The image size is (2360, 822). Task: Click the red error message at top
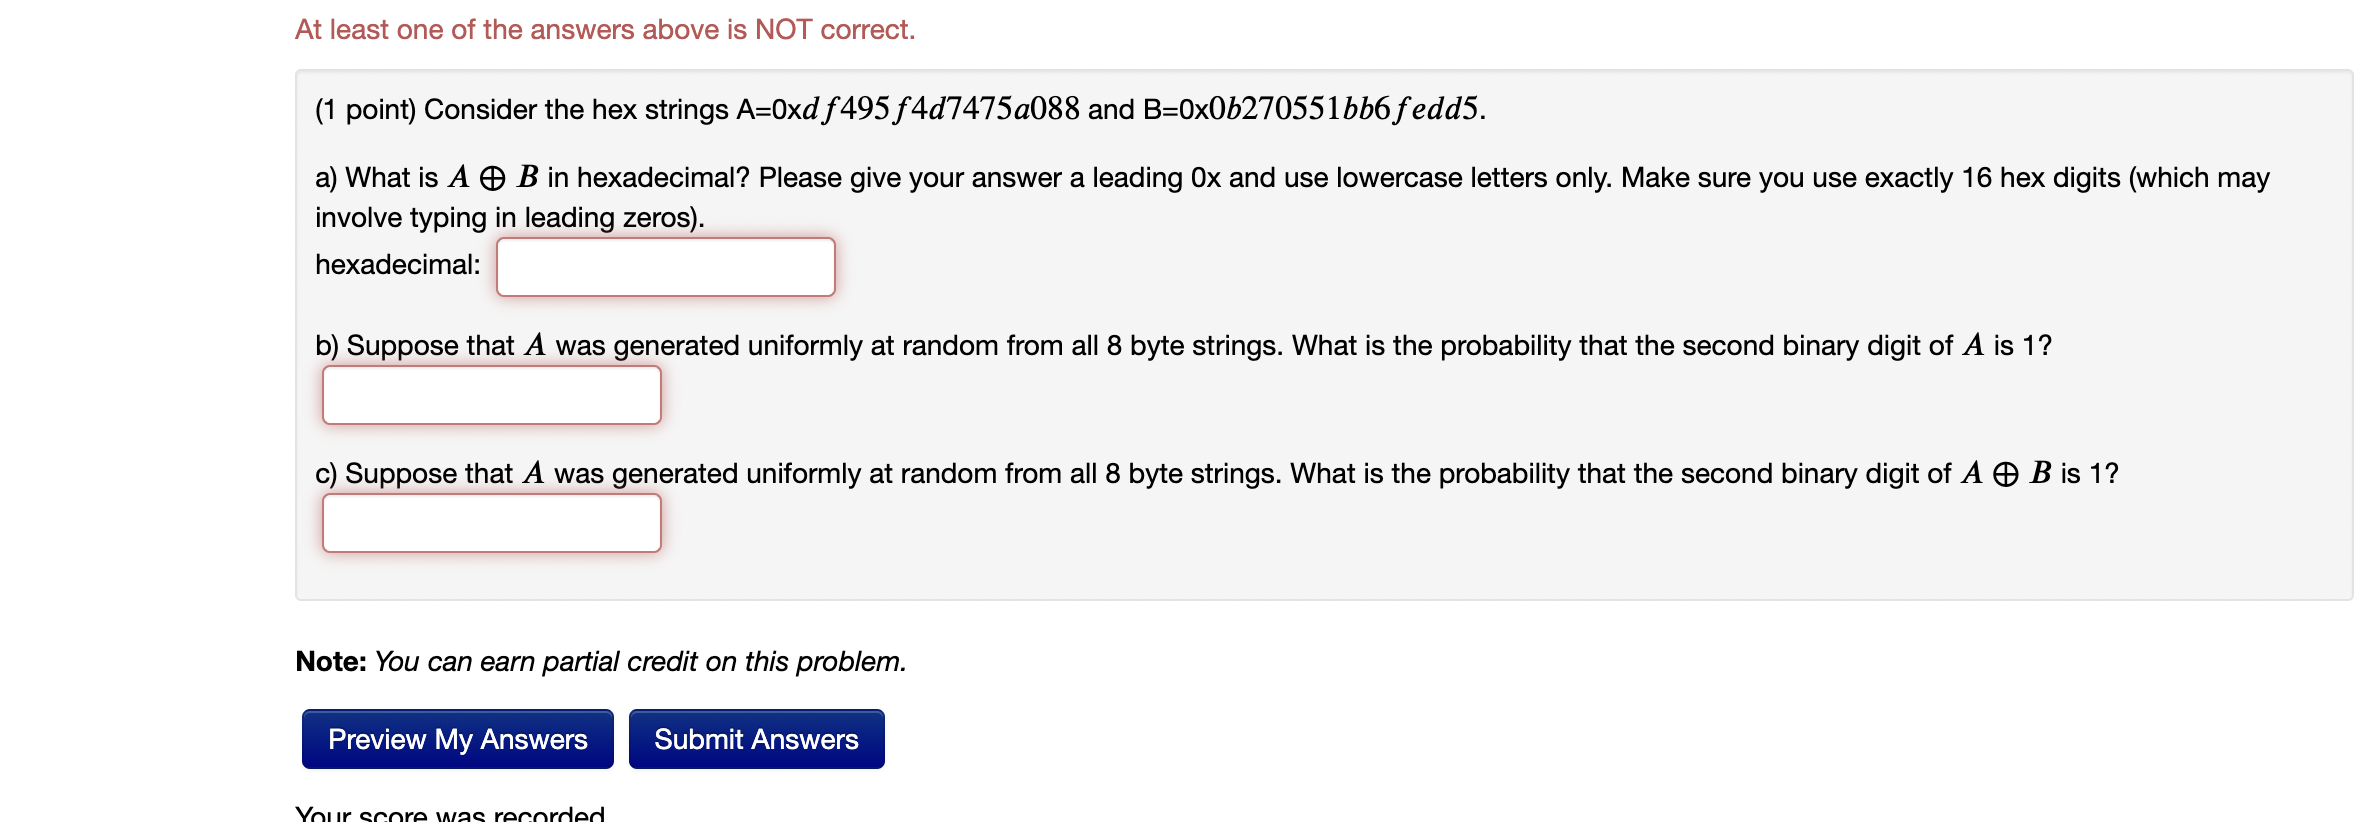click(x=604, y=29)
